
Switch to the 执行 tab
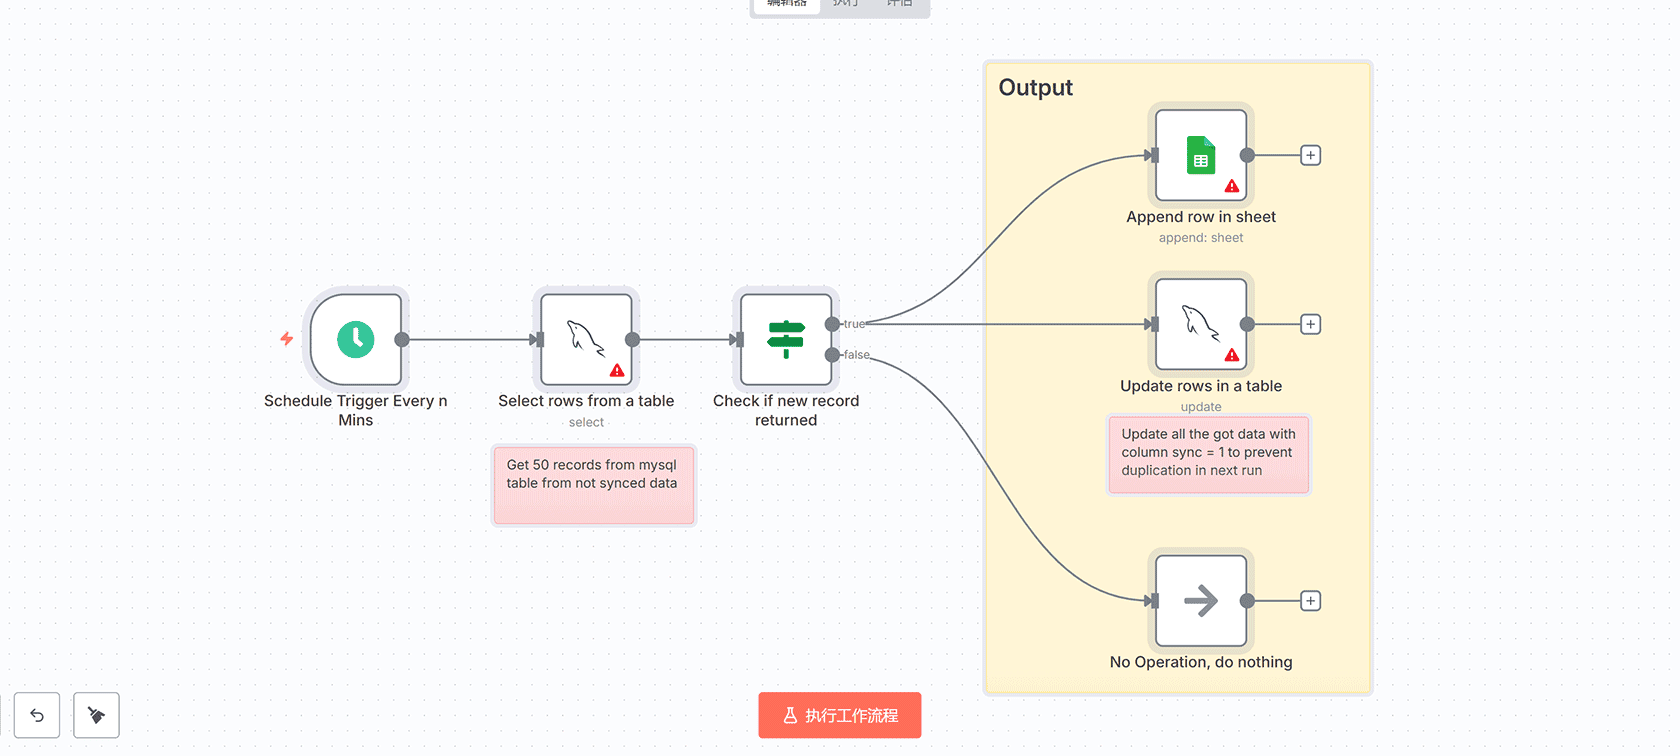click(845, 4)
